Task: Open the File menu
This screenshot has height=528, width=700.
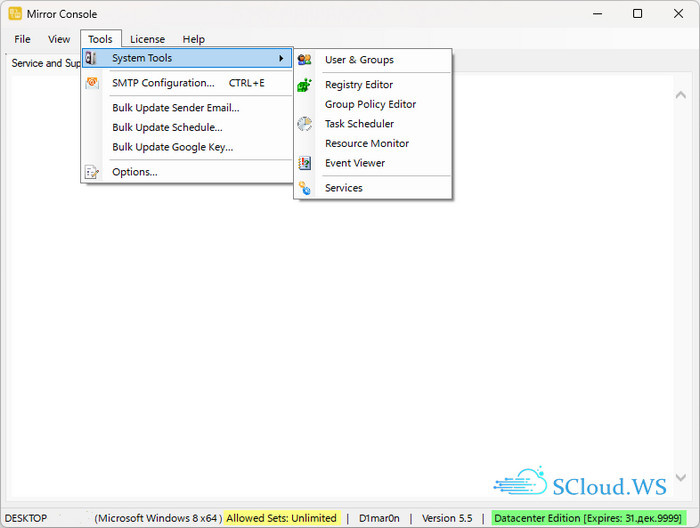Action: (22, 39)
